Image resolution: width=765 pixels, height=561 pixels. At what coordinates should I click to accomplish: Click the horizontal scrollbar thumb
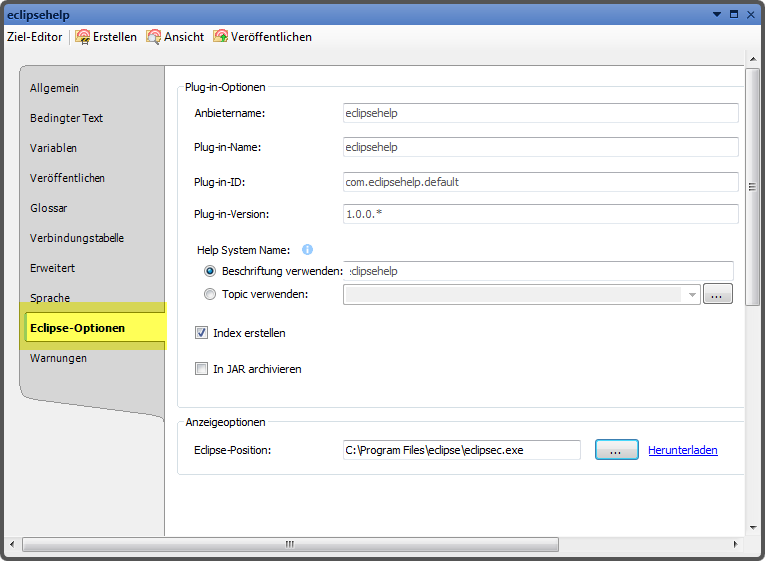click(290, 545)
